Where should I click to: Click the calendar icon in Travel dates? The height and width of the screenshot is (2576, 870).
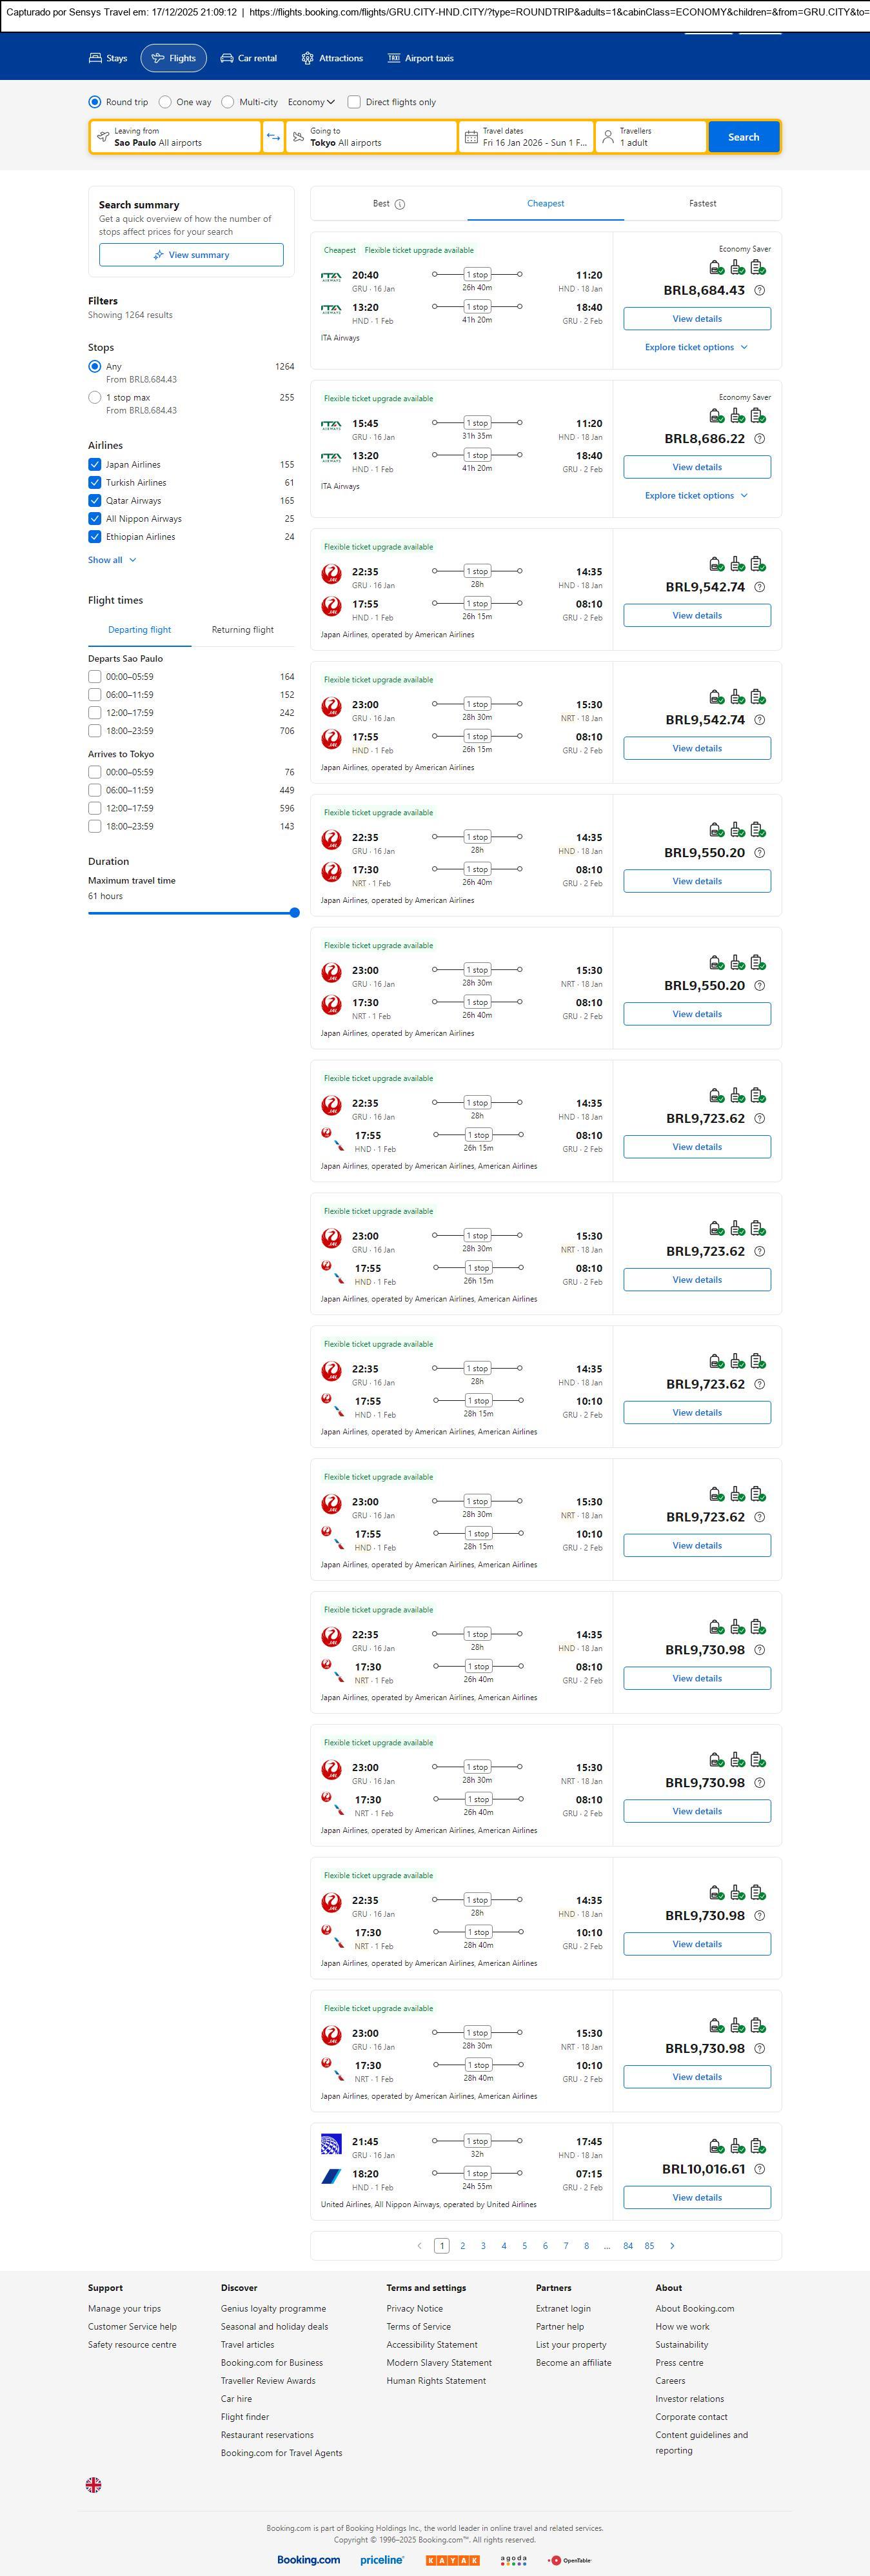coord(471,137)
